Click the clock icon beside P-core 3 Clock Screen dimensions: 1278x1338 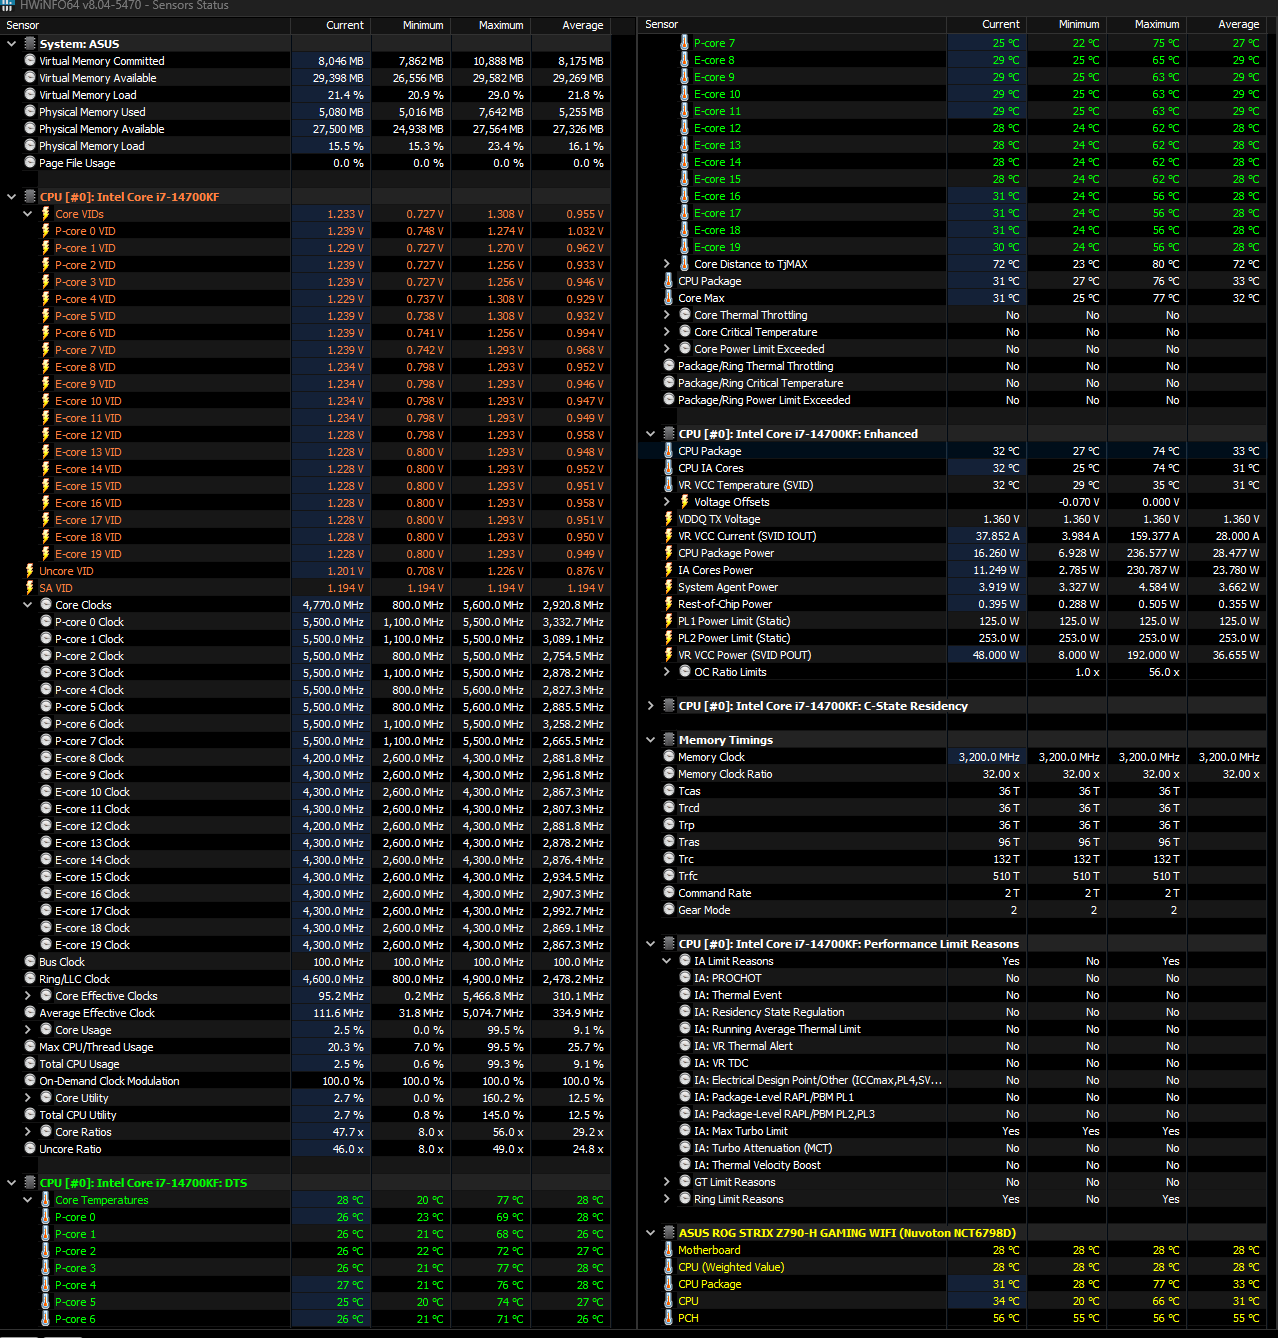point(46,673)
